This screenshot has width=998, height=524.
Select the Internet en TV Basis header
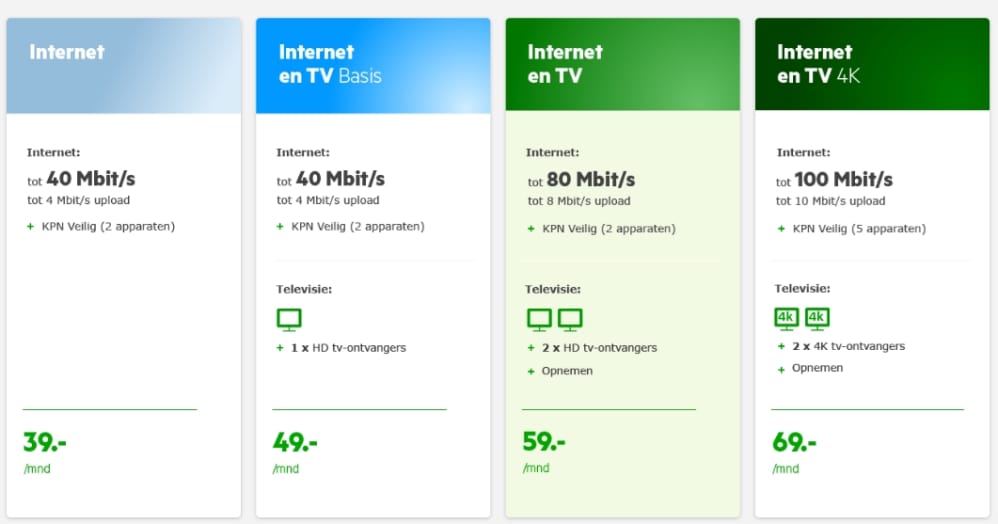[x=373, y=65]
